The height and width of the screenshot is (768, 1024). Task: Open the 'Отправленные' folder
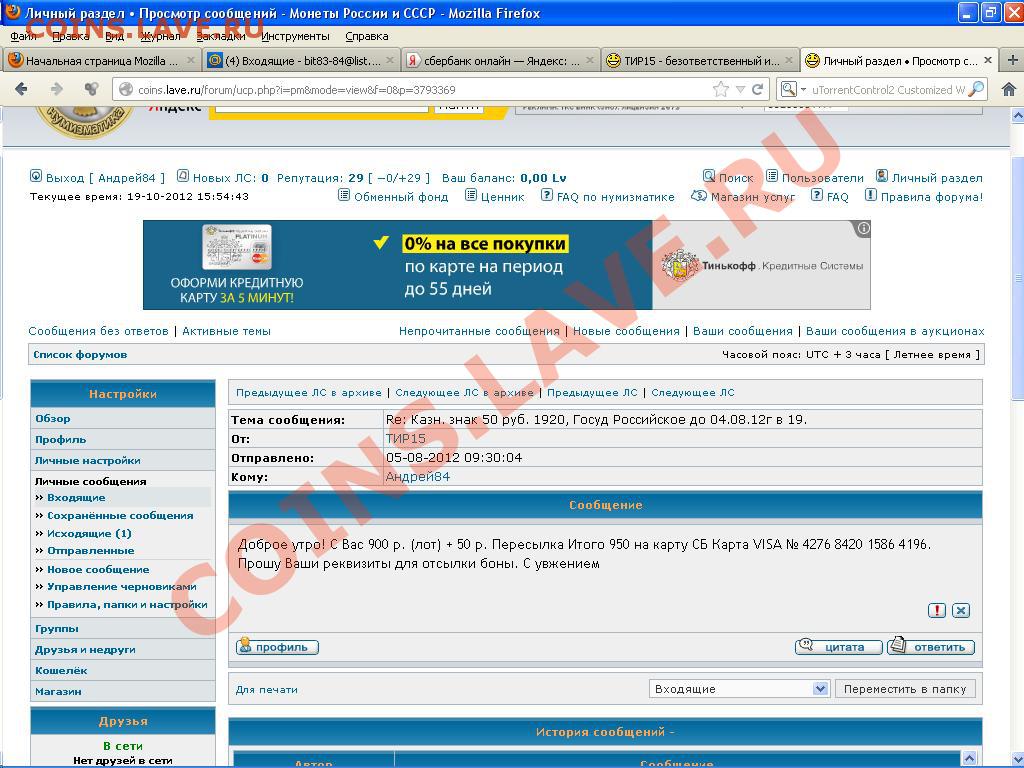click(91, 551)
